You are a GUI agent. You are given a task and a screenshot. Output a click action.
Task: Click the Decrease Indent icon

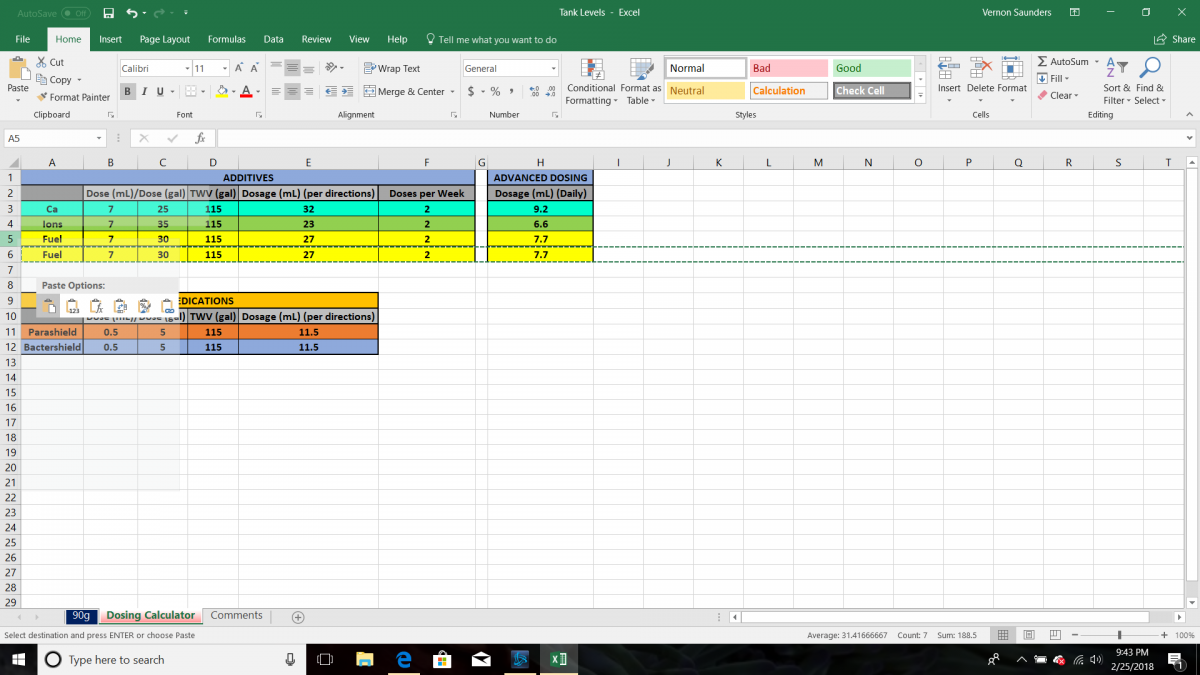(333, 91)
